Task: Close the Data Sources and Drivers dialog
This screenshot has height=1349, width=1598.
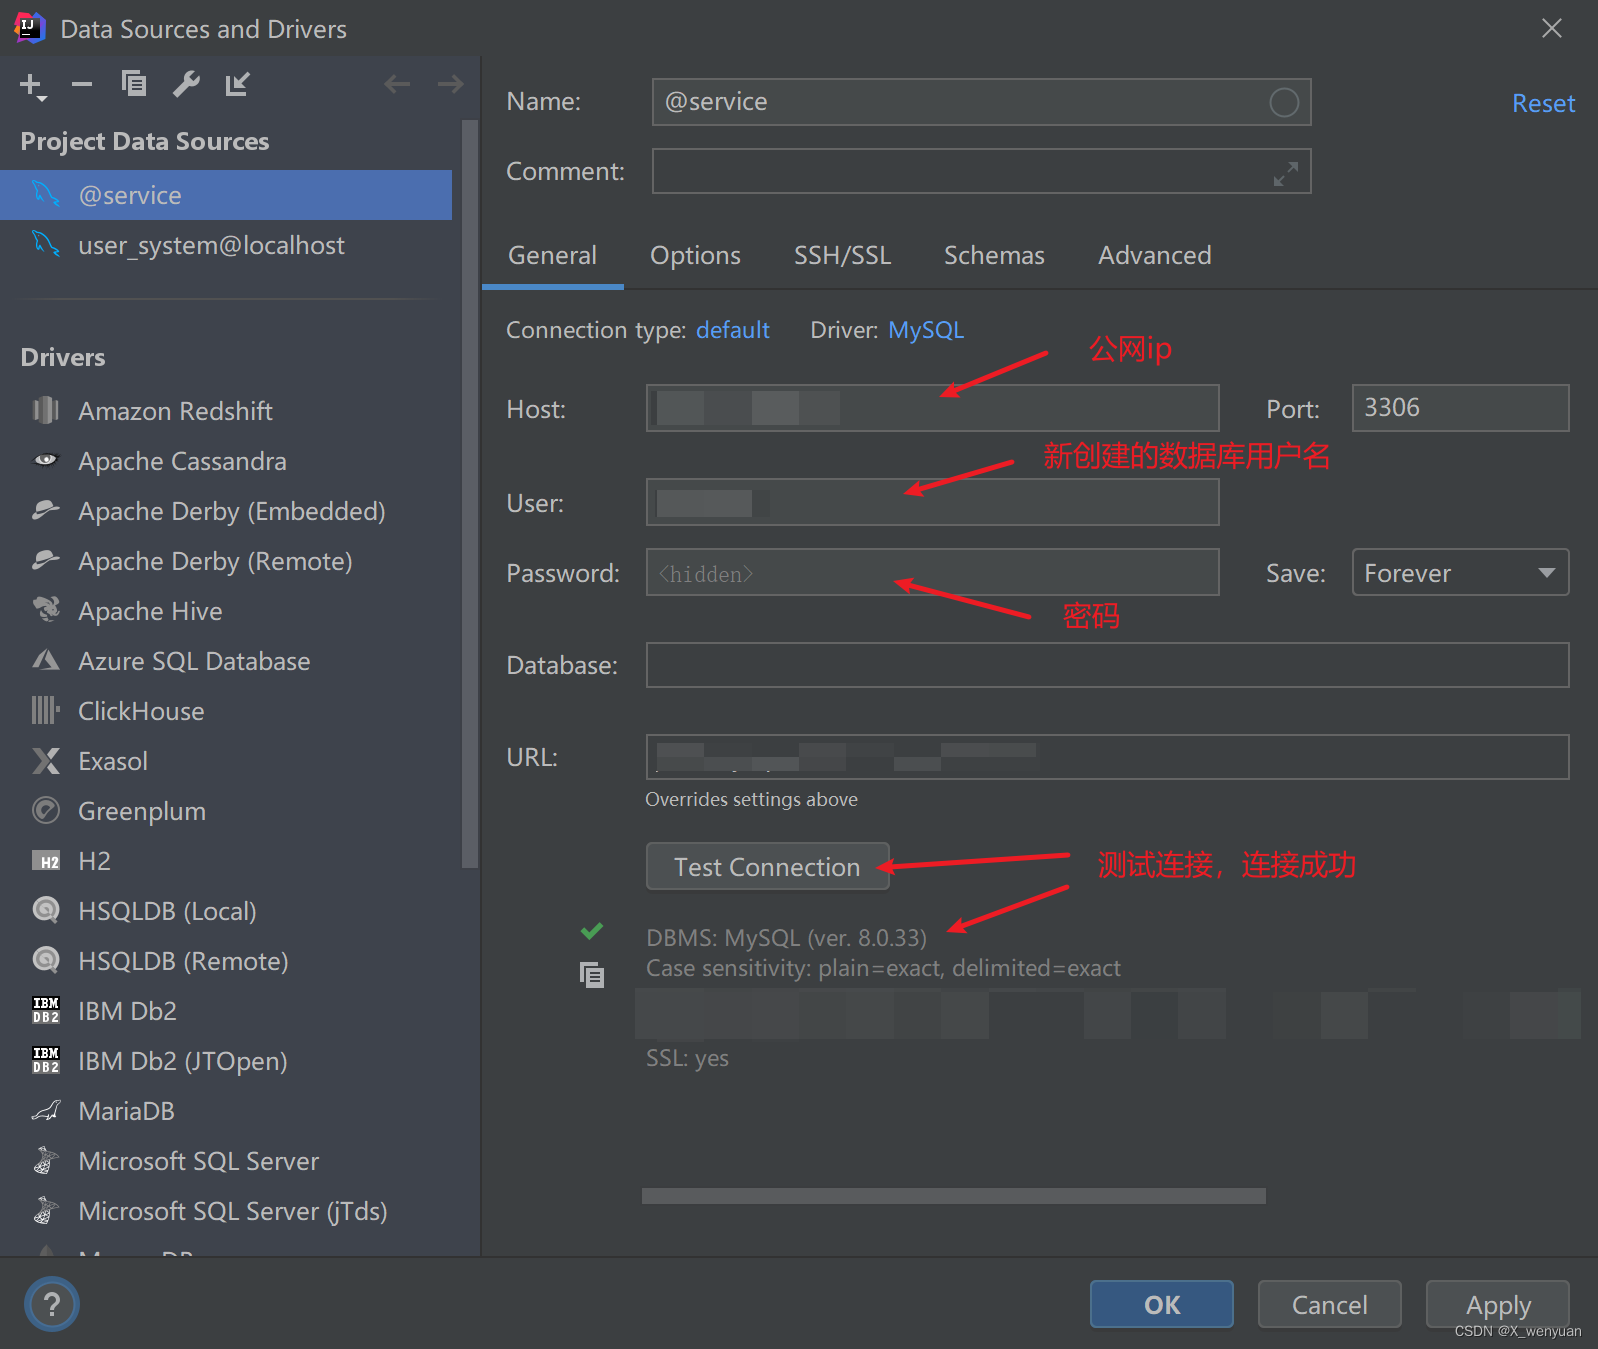Action: pos(1551,28)
